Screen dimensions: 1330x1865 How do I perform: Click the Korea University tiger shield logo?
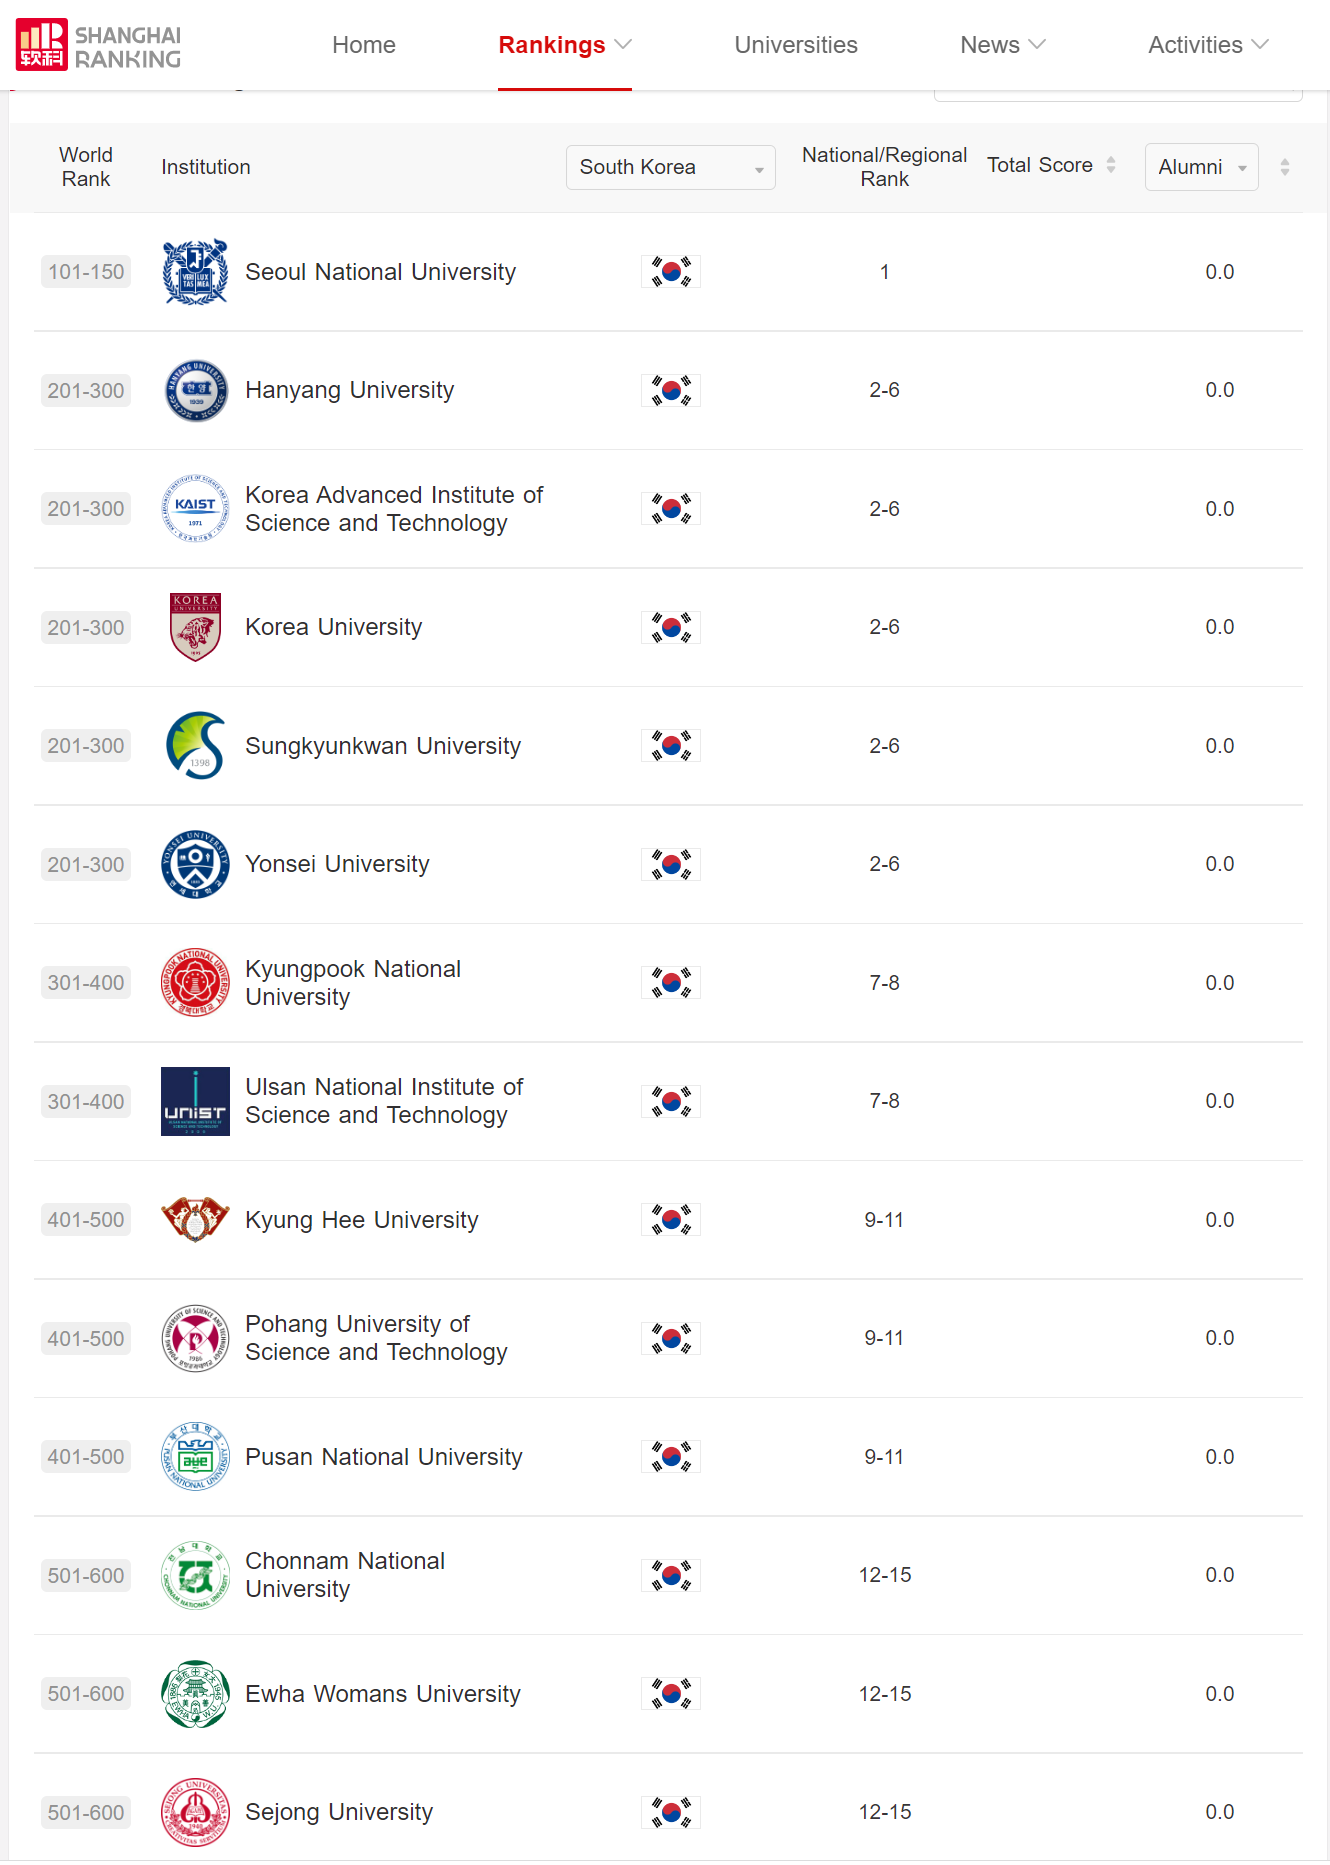[x=195, y=627]
